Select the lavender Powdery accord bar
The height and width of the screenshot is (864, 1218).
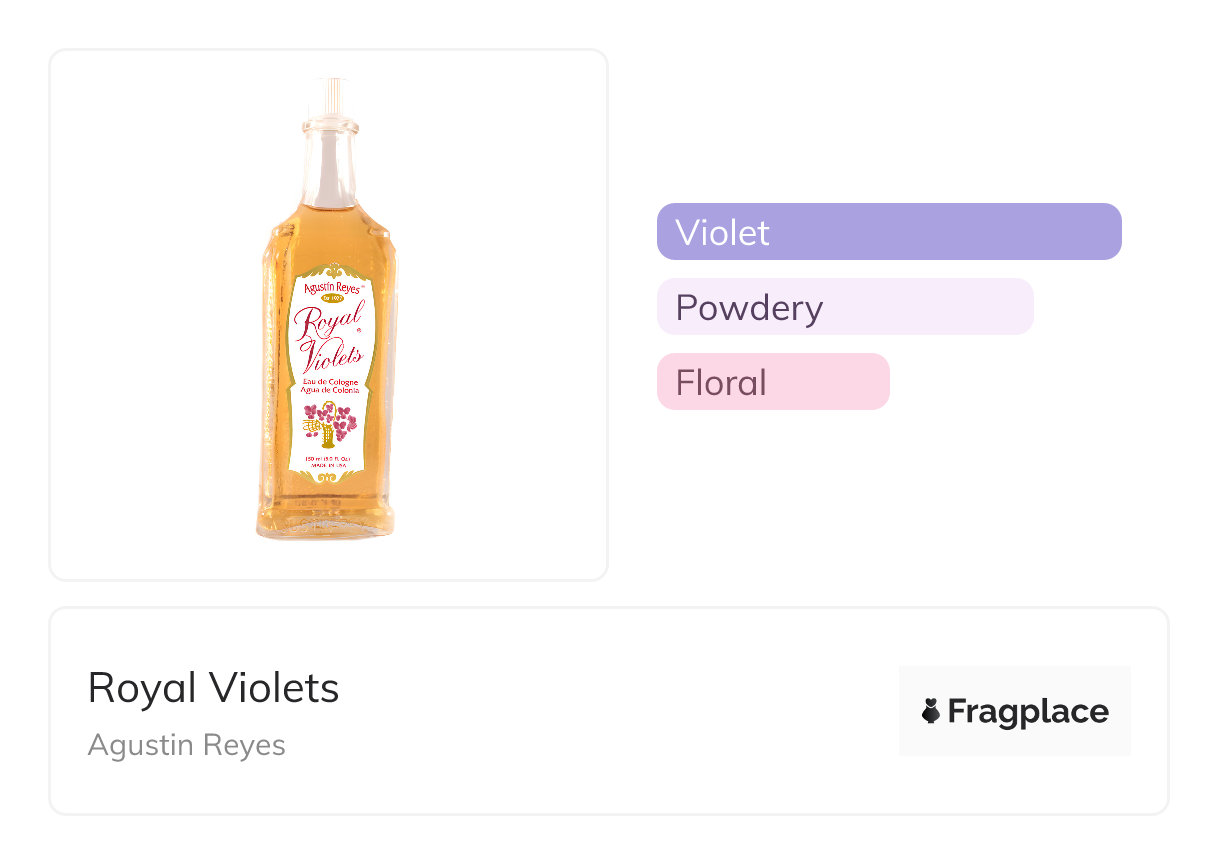point(845,307)
